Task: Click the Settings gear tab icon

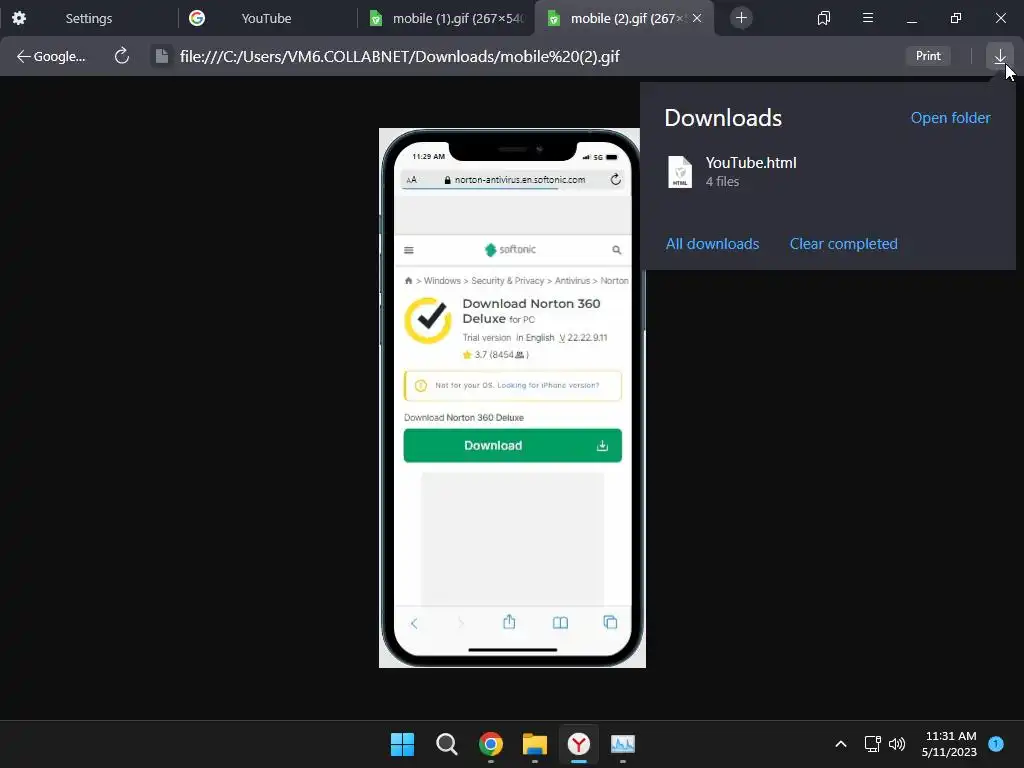Action: (x=19, y=18)
